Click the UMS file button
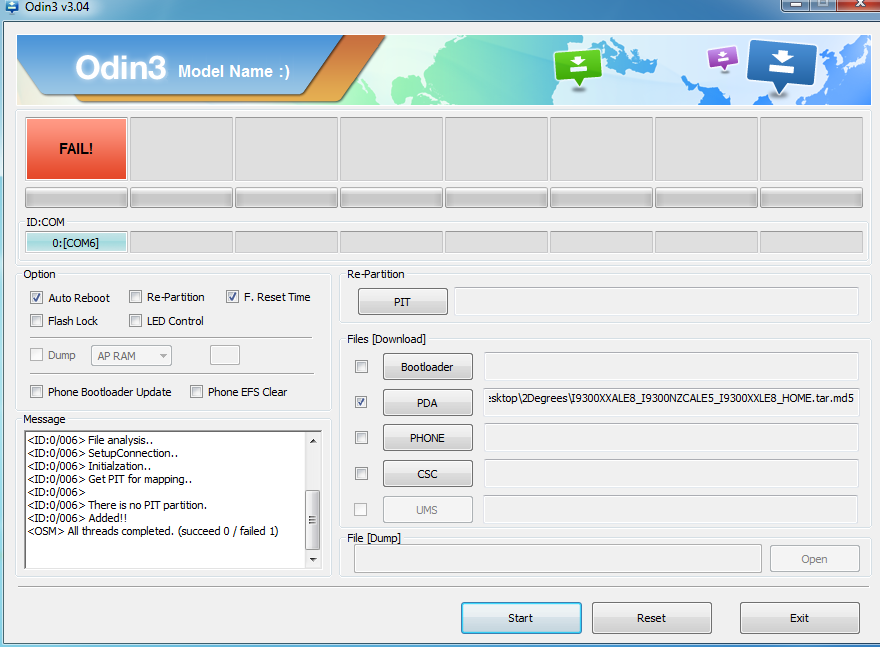This screenshot has width=880, height=647. pyautogui.click(x=428, y=510)
